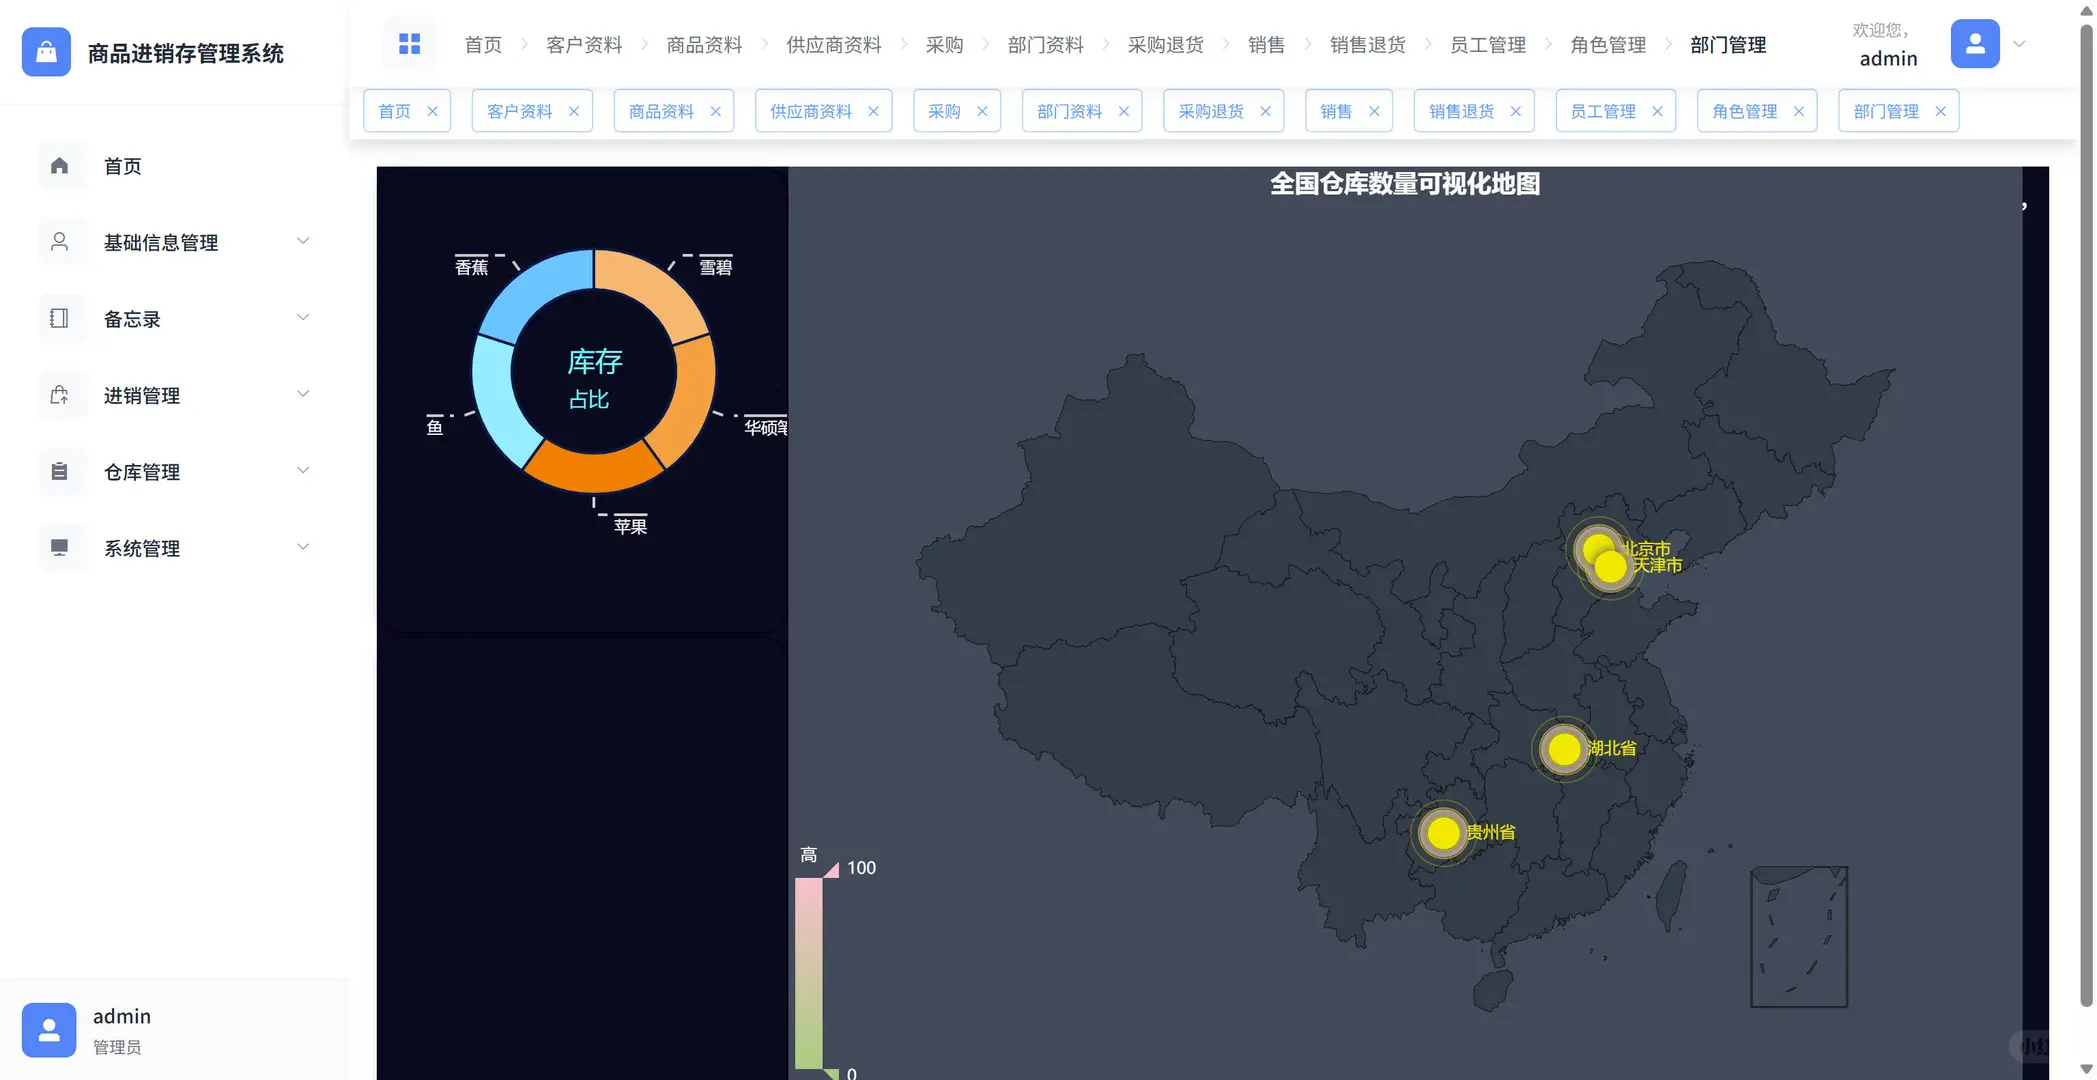Click the admin avatar at sidebar bottom

(49, 1030)
